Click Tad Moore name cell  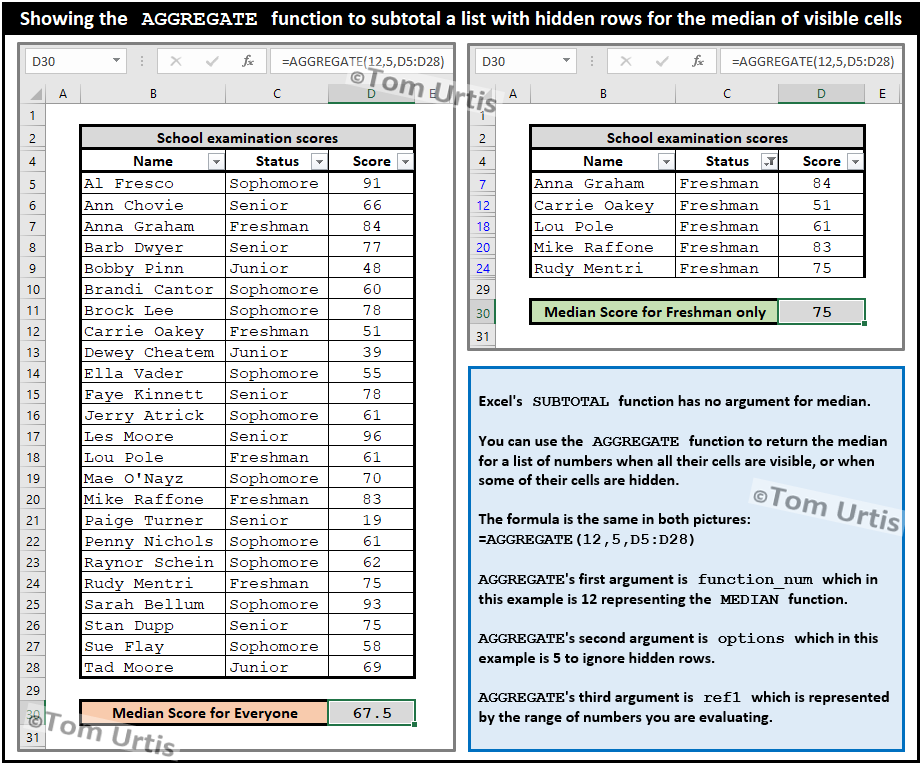coord(153,668)
